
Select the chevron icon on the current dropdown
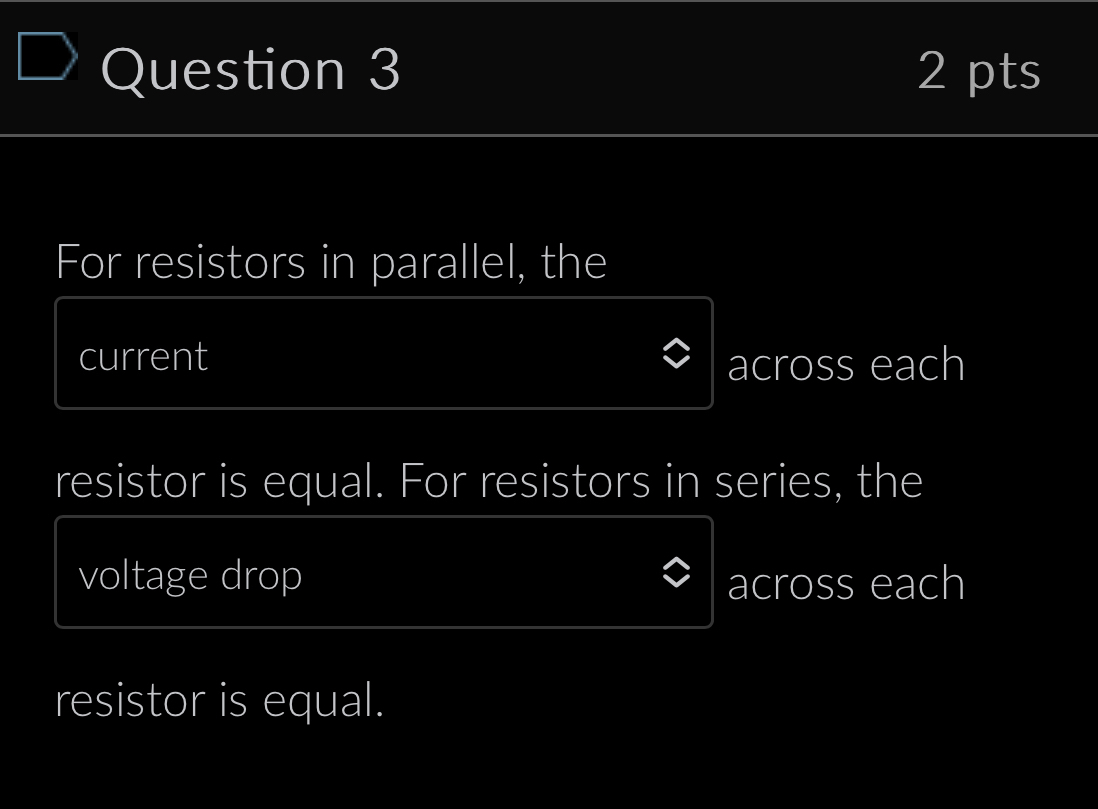click(679, 354)
